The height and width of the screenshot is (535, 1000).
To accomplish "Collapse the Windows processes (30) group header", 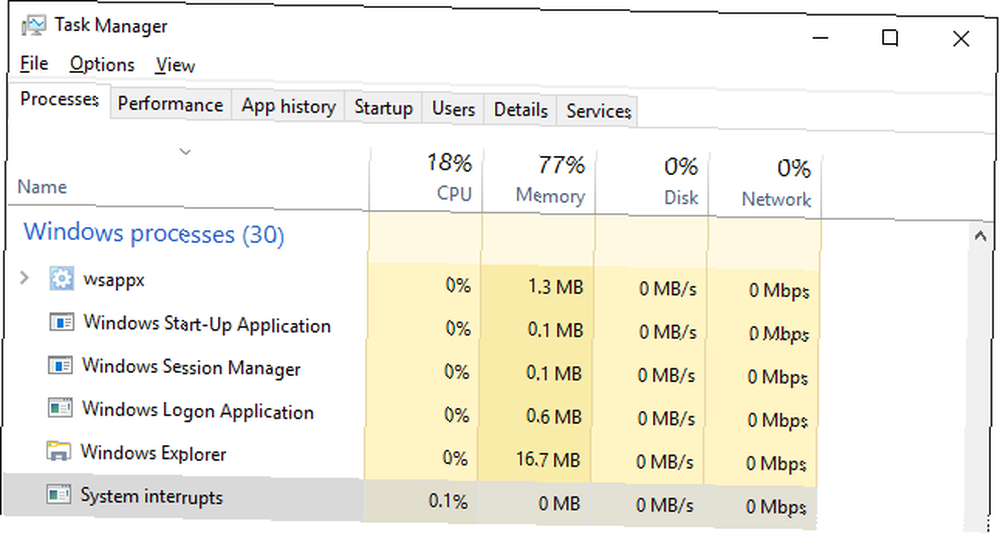I will click(154, 233).
